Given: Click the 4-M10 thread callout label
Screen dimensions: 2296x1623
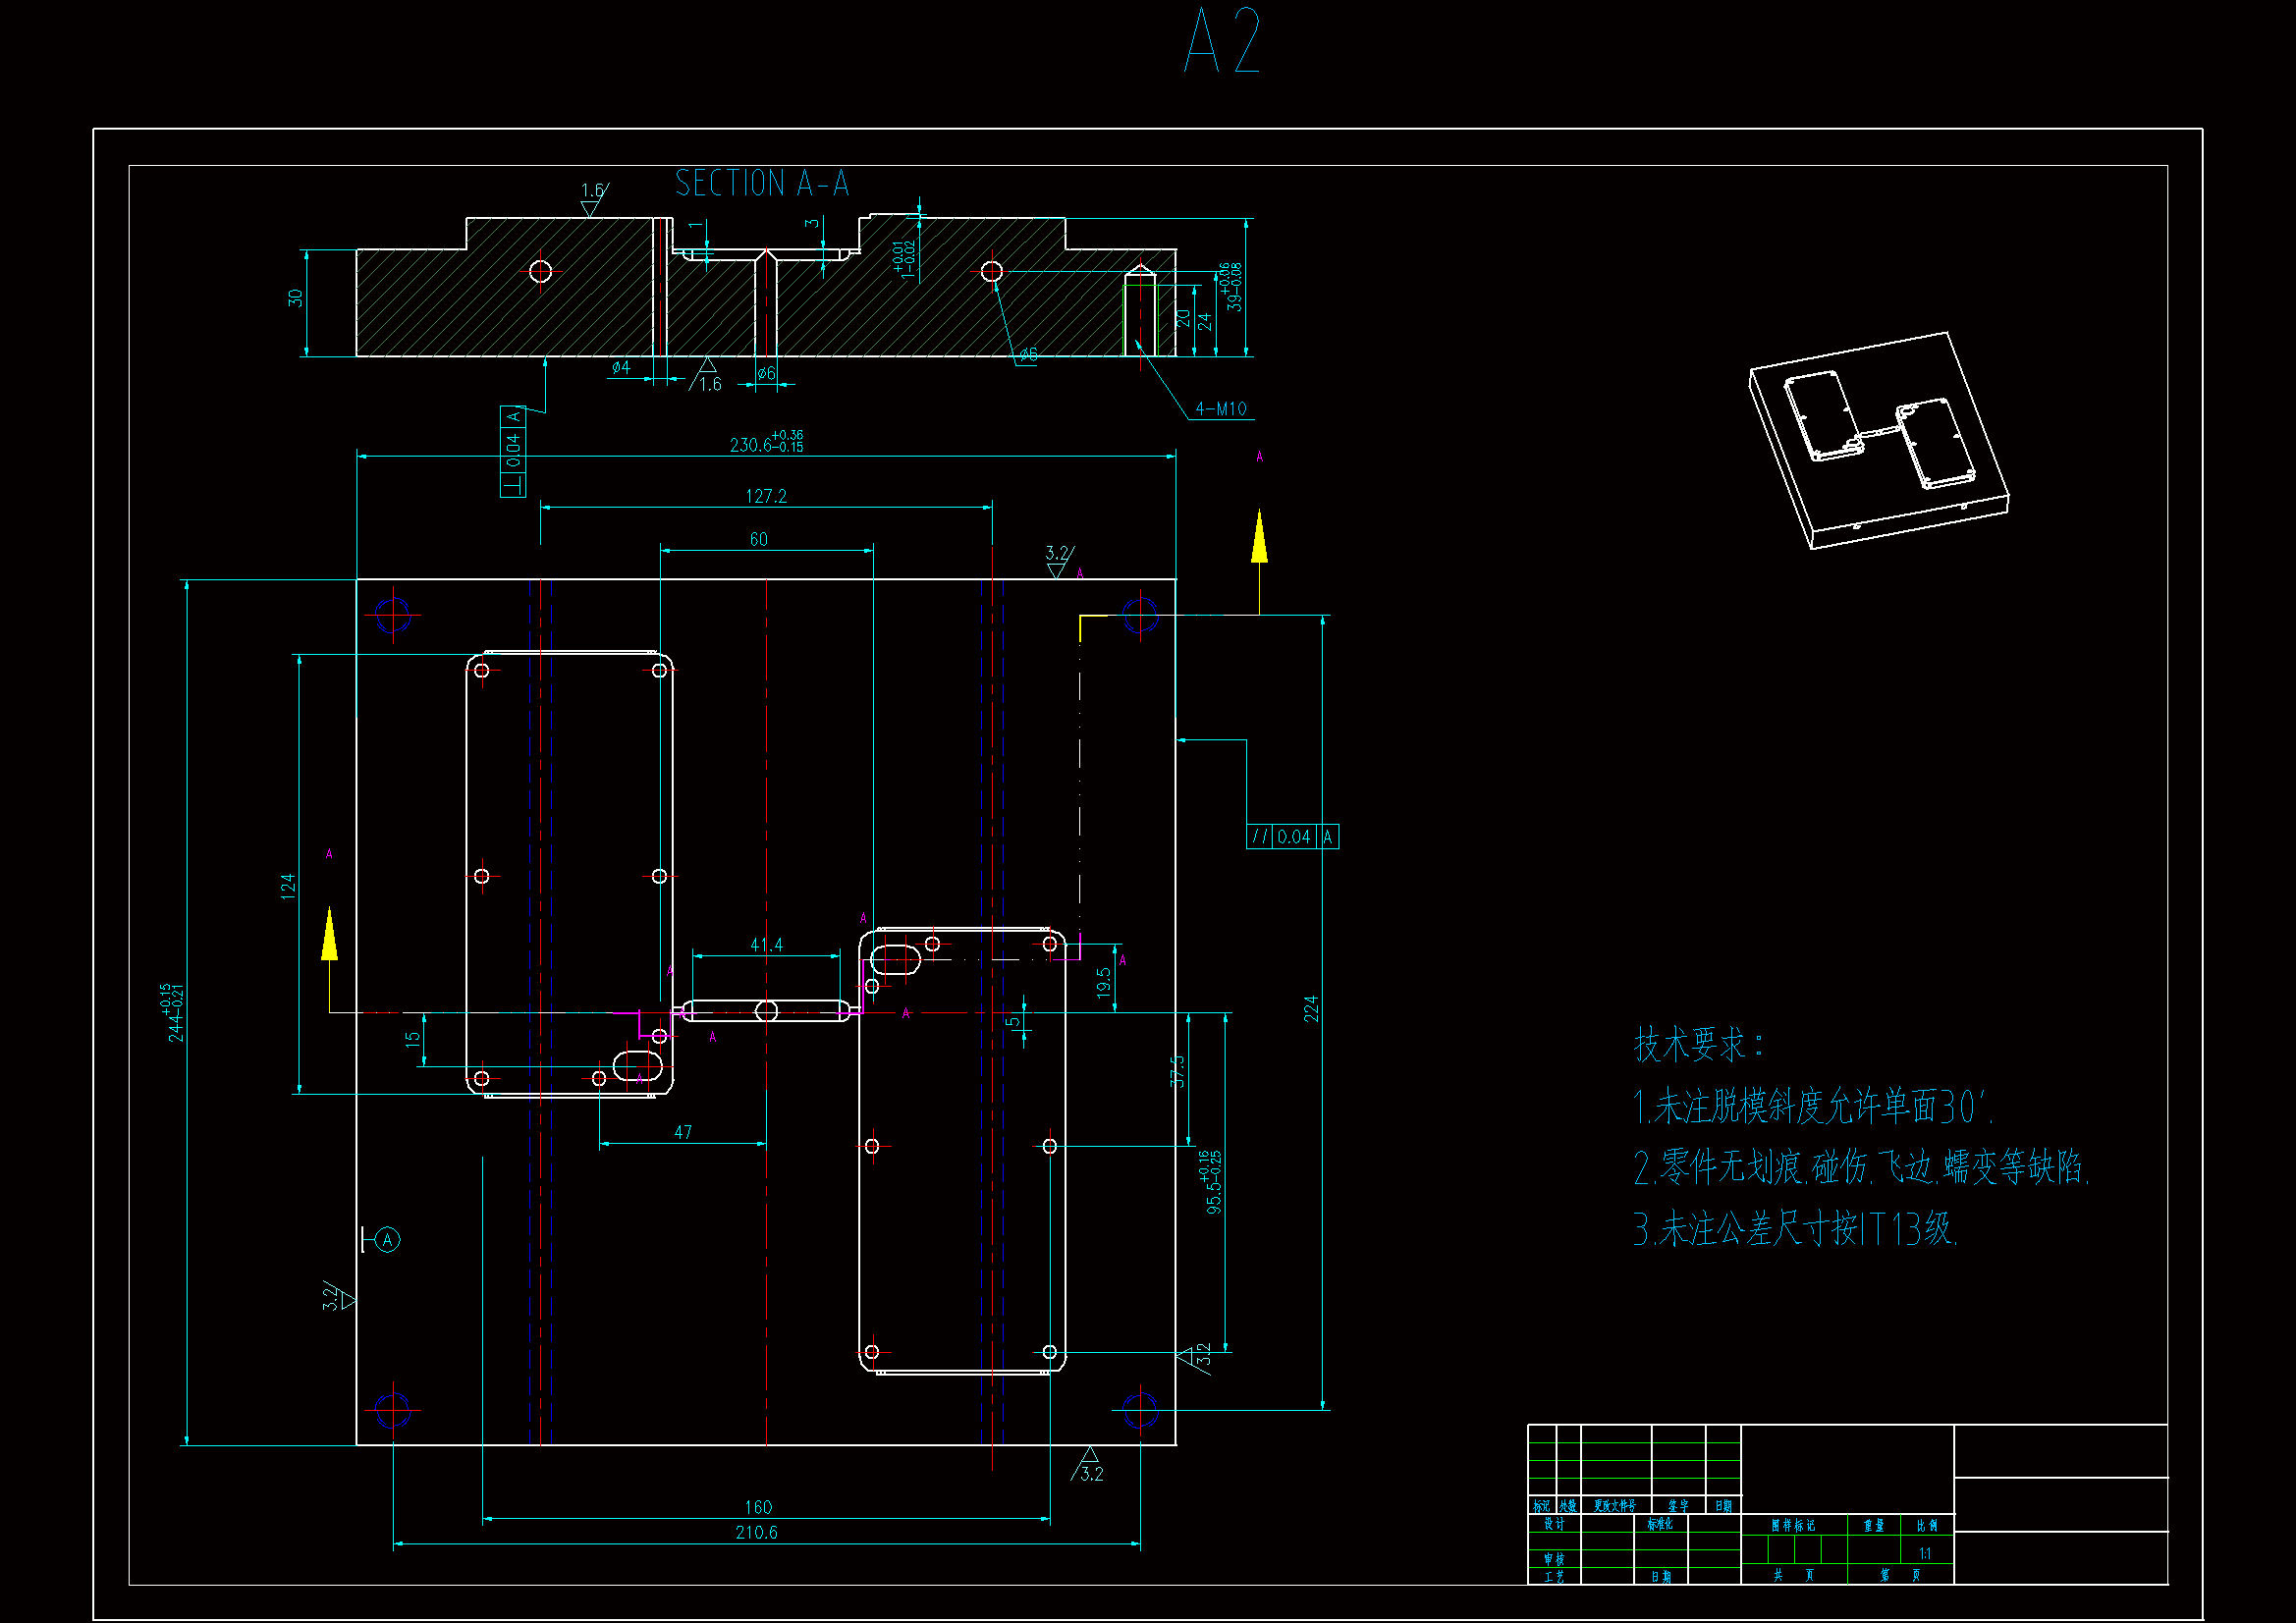Looking at the screenshot, I should [x=1220, y=409].
